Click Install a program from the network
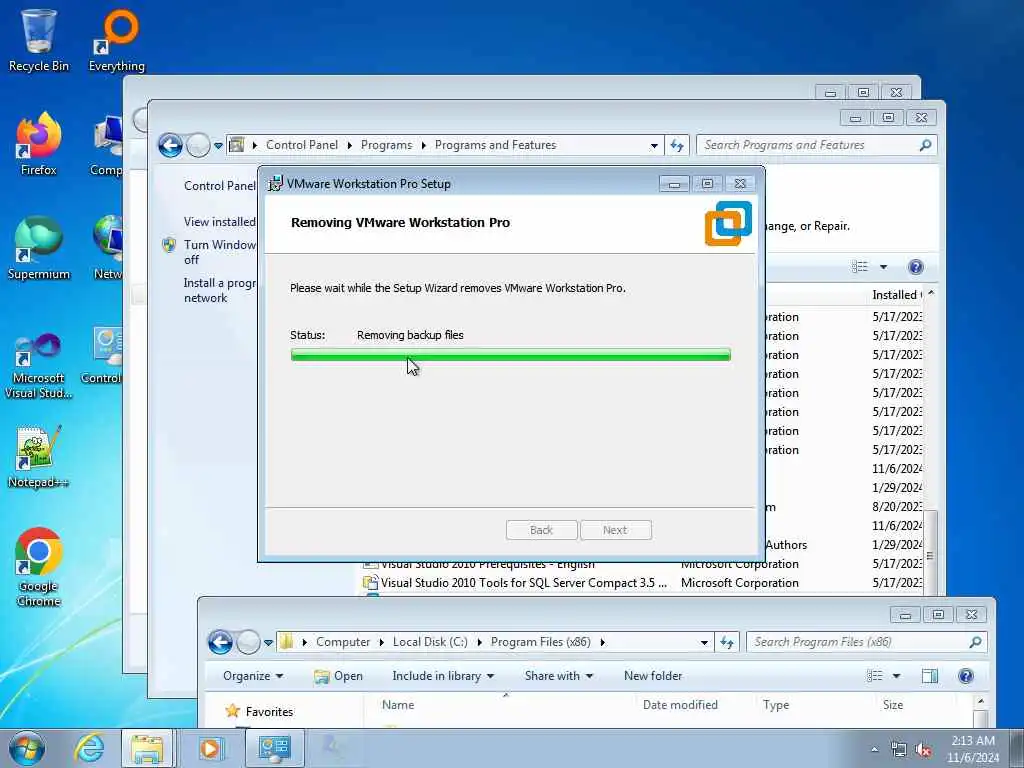Screen dimensions: 1024x768 (x=220, y=290)
